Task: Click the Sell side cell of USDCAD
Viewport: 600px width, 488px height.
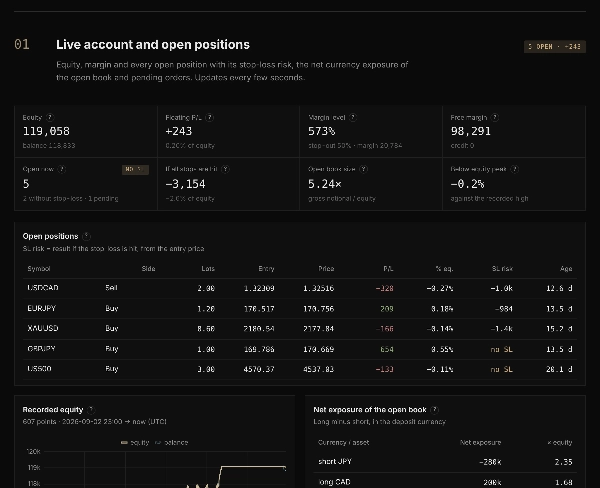Action: click(x=111, y=288)
